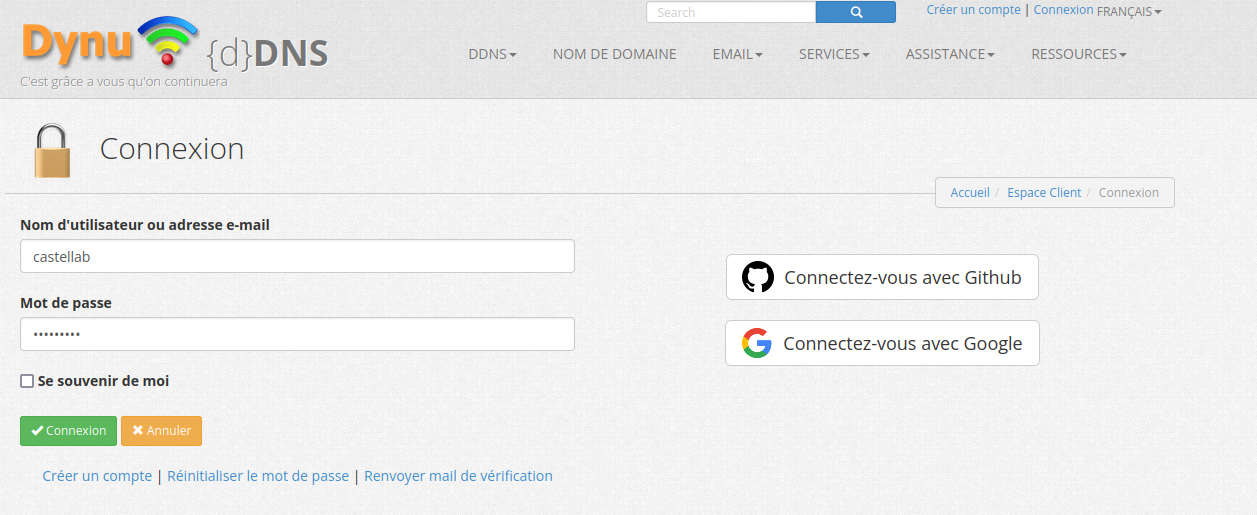This screenshot has width=1257, height=515.
Task: Open the RESSOURCES dropdown
Action: pyautogui.click(x=1078, y=54)
